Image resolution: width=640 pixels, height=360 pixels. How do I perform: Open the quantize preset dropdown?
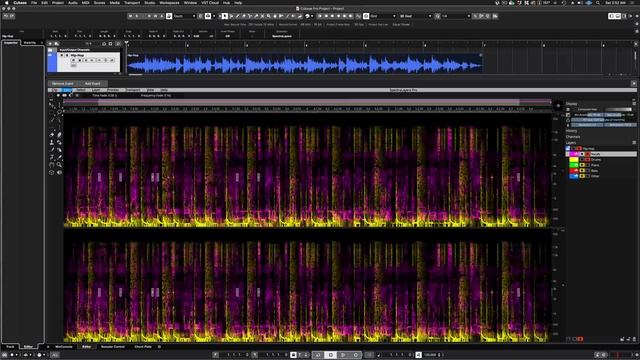[456, 16]
